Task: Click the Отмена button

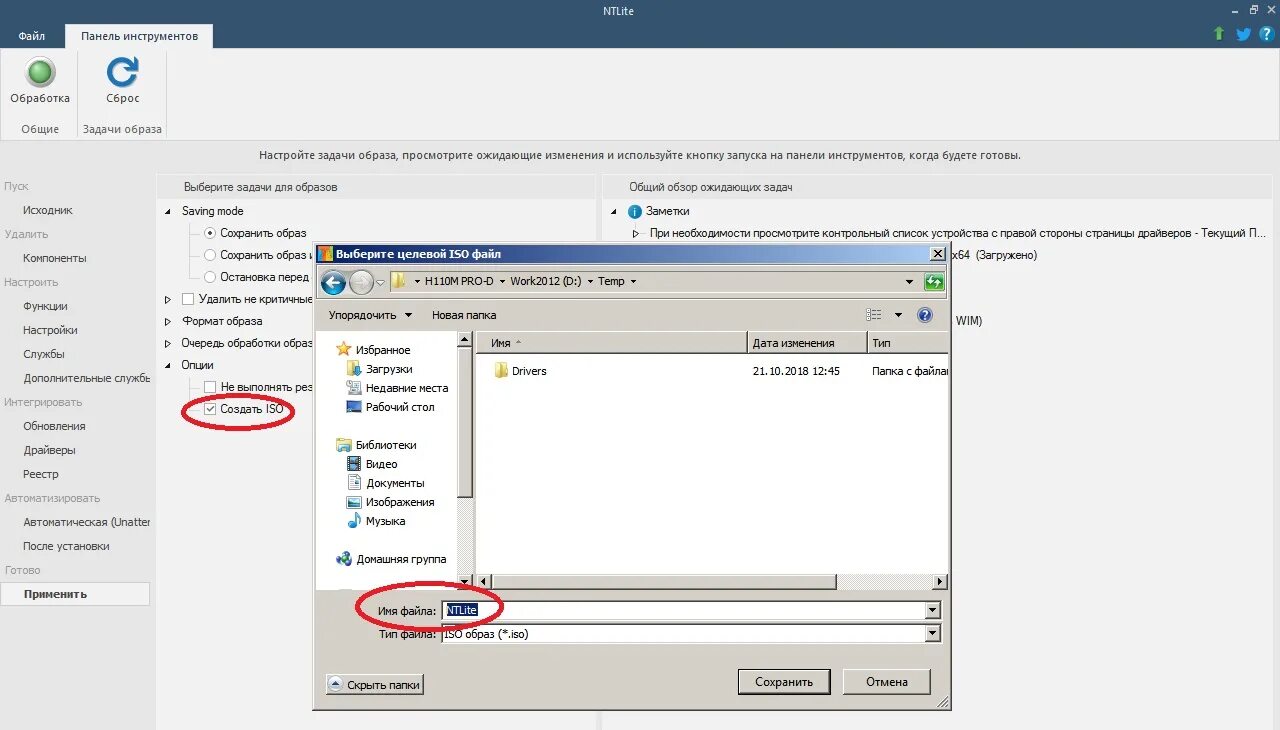Action: (x=887, y=682)
